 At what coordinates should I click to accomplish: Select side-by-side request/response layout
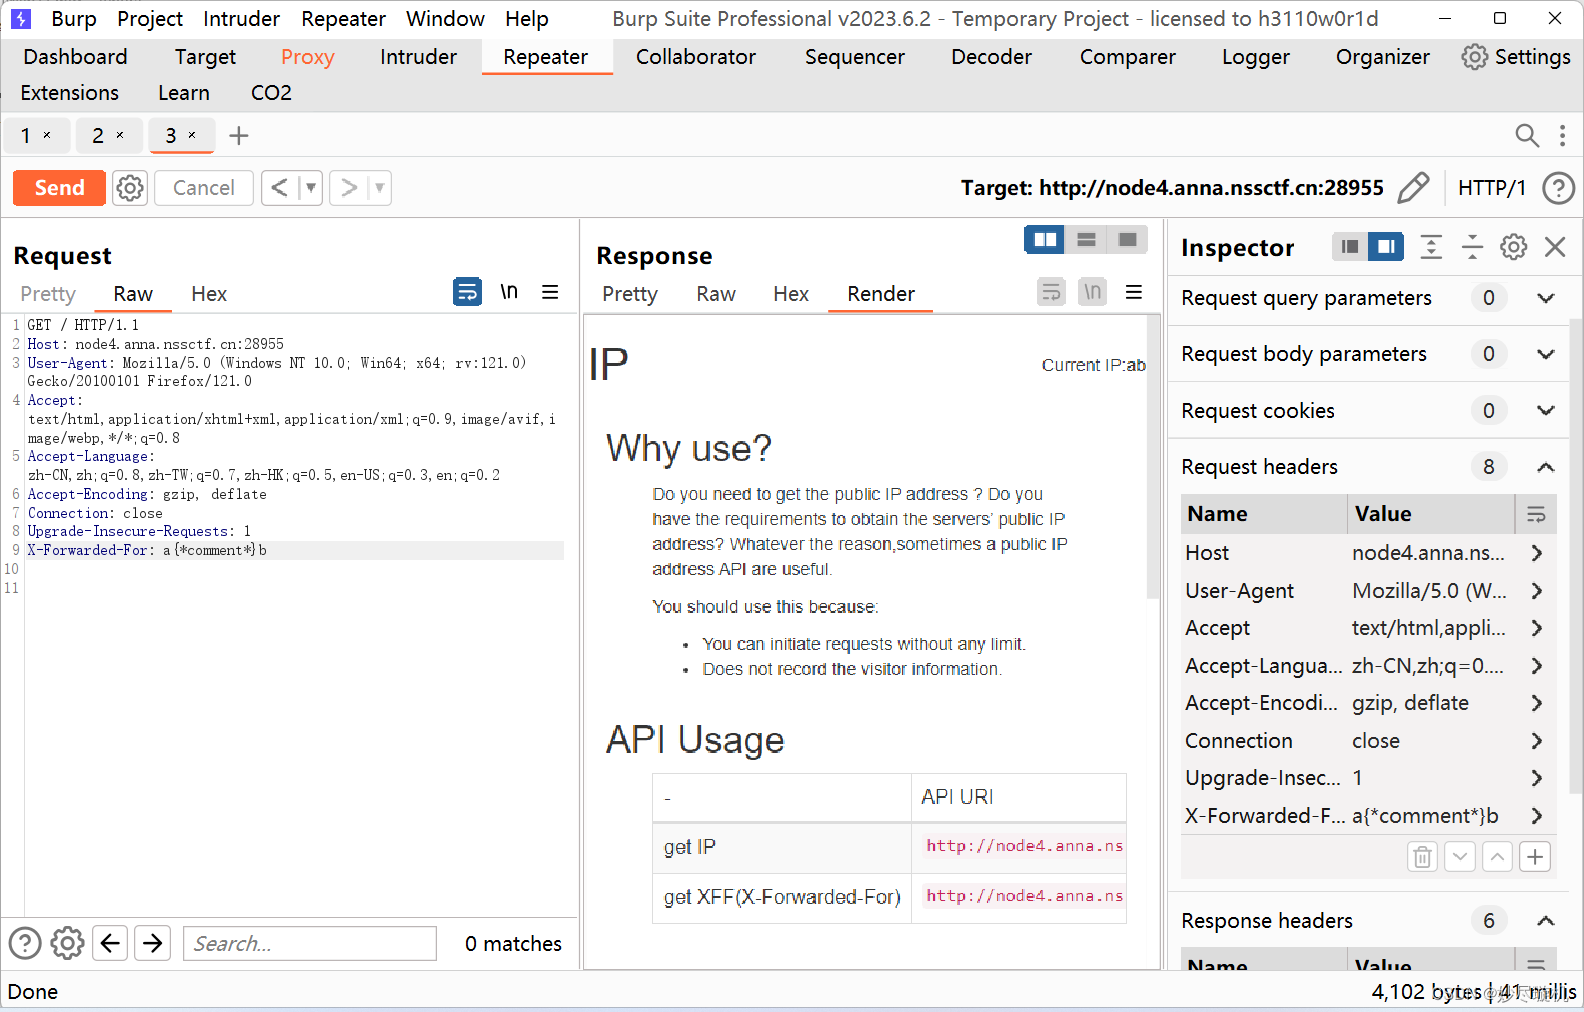click(1045, 240)
